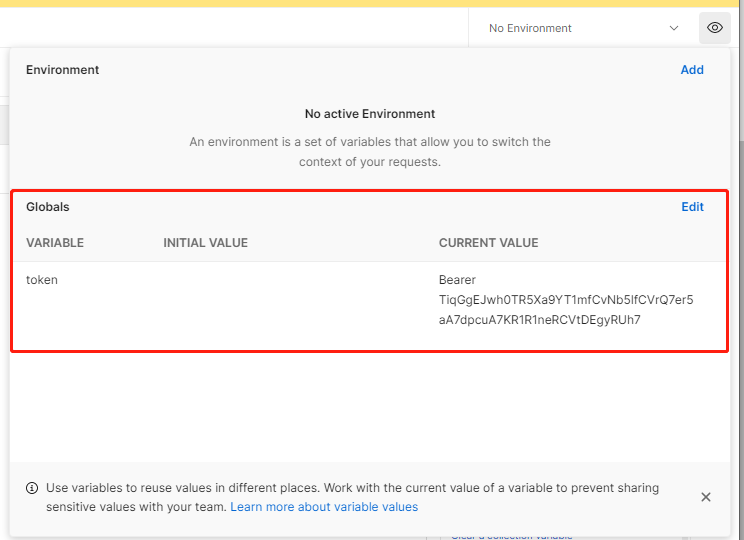Expand the No Environment dropdown chevron

click(x=674, y=28)
